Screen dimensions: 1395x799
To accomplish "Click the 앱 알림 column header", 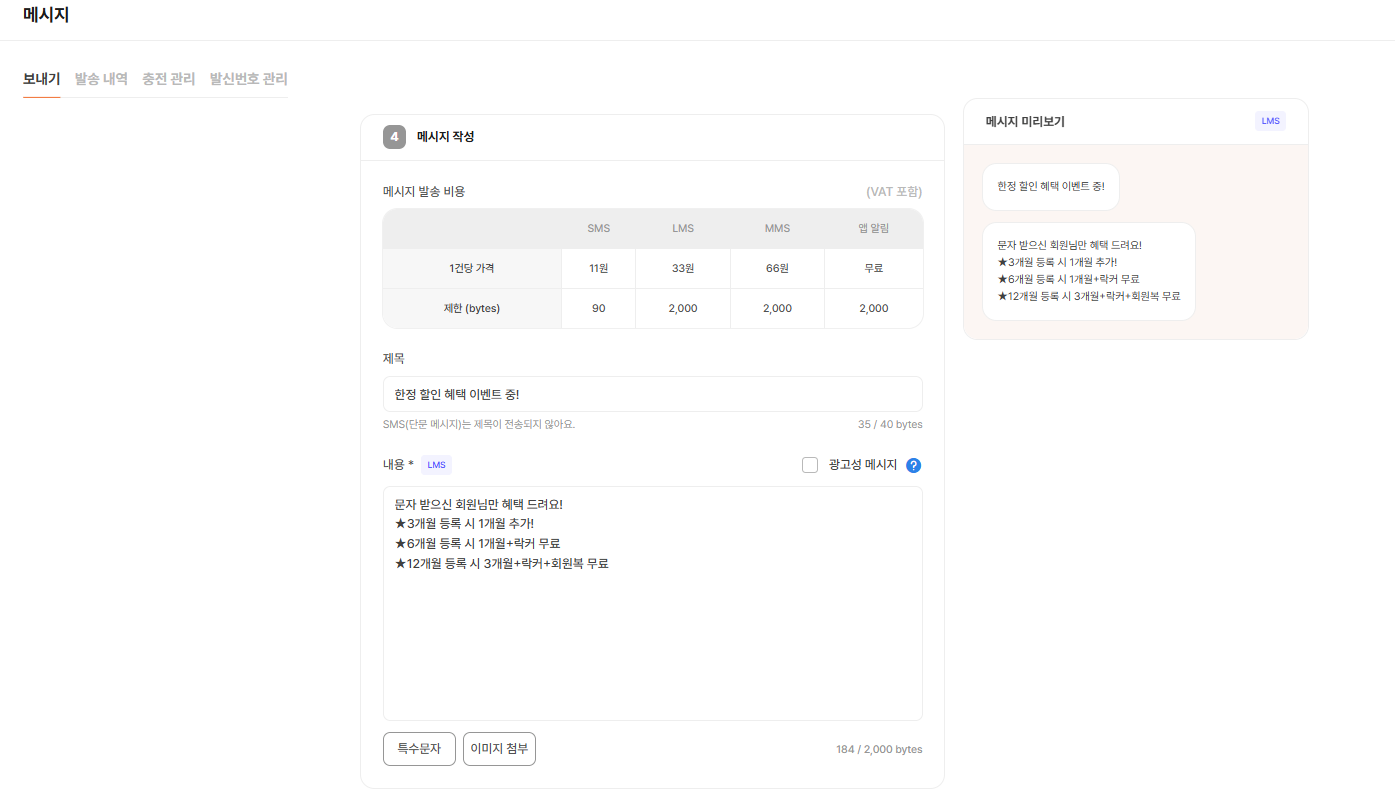I will (873, 229).
